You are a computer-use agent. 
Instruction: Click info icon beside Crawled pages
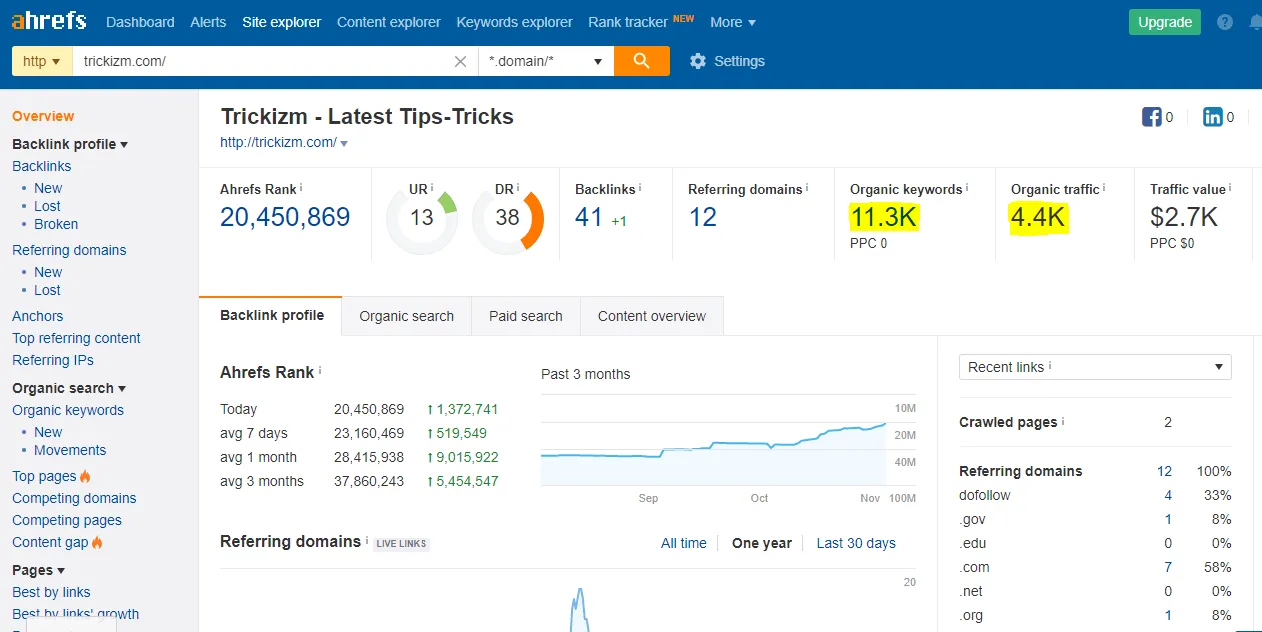click(1062, 421)
